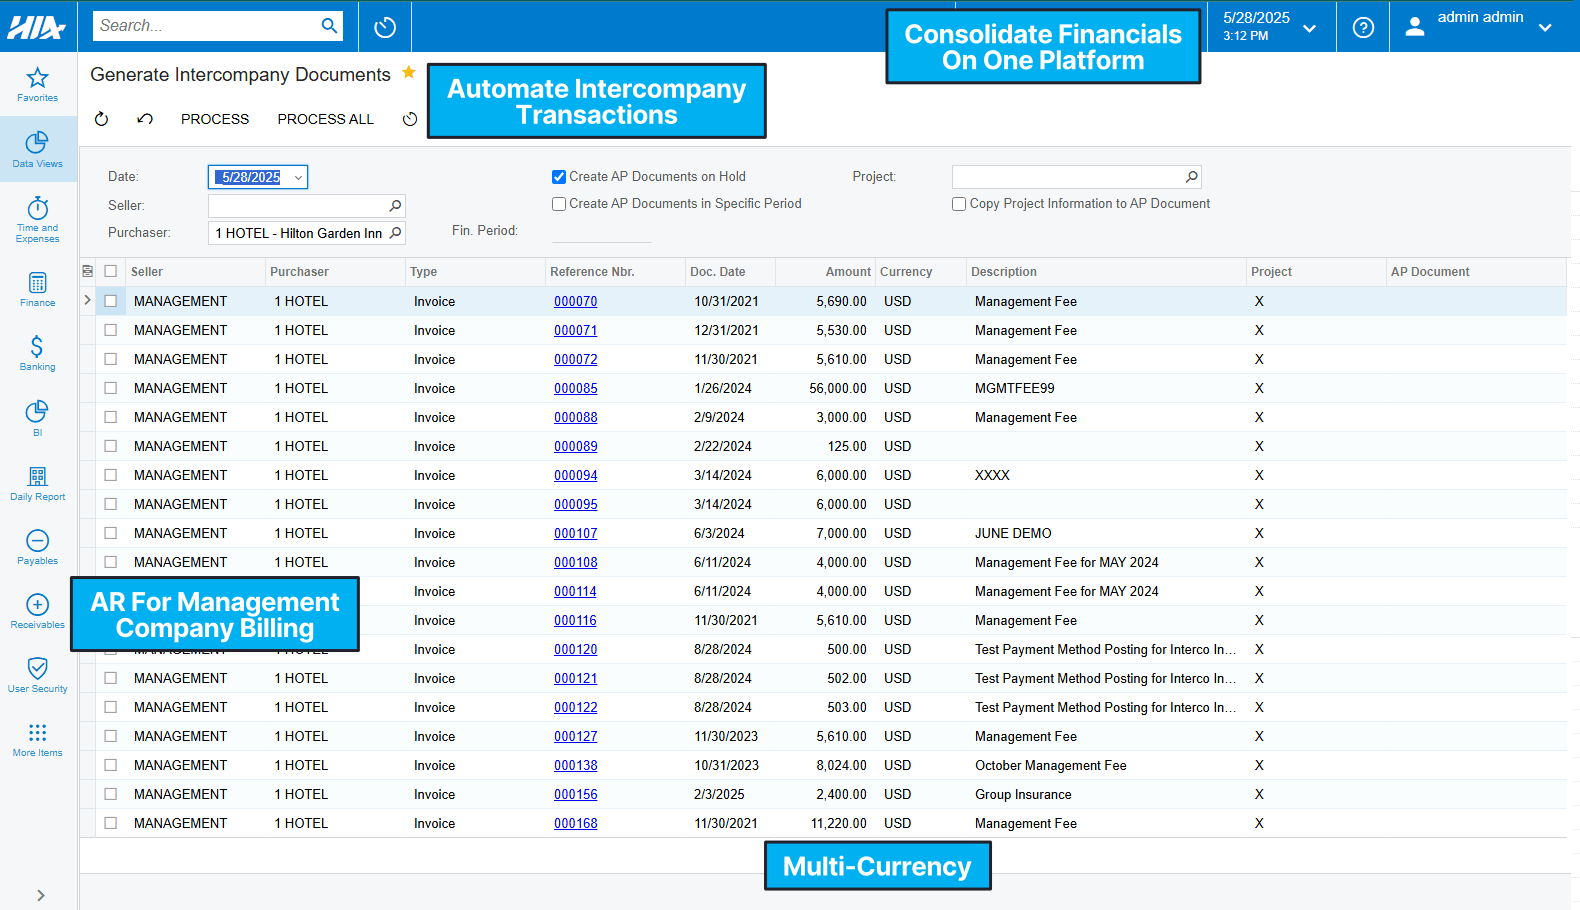Click the refresh toolbar icon

[101, 119]
